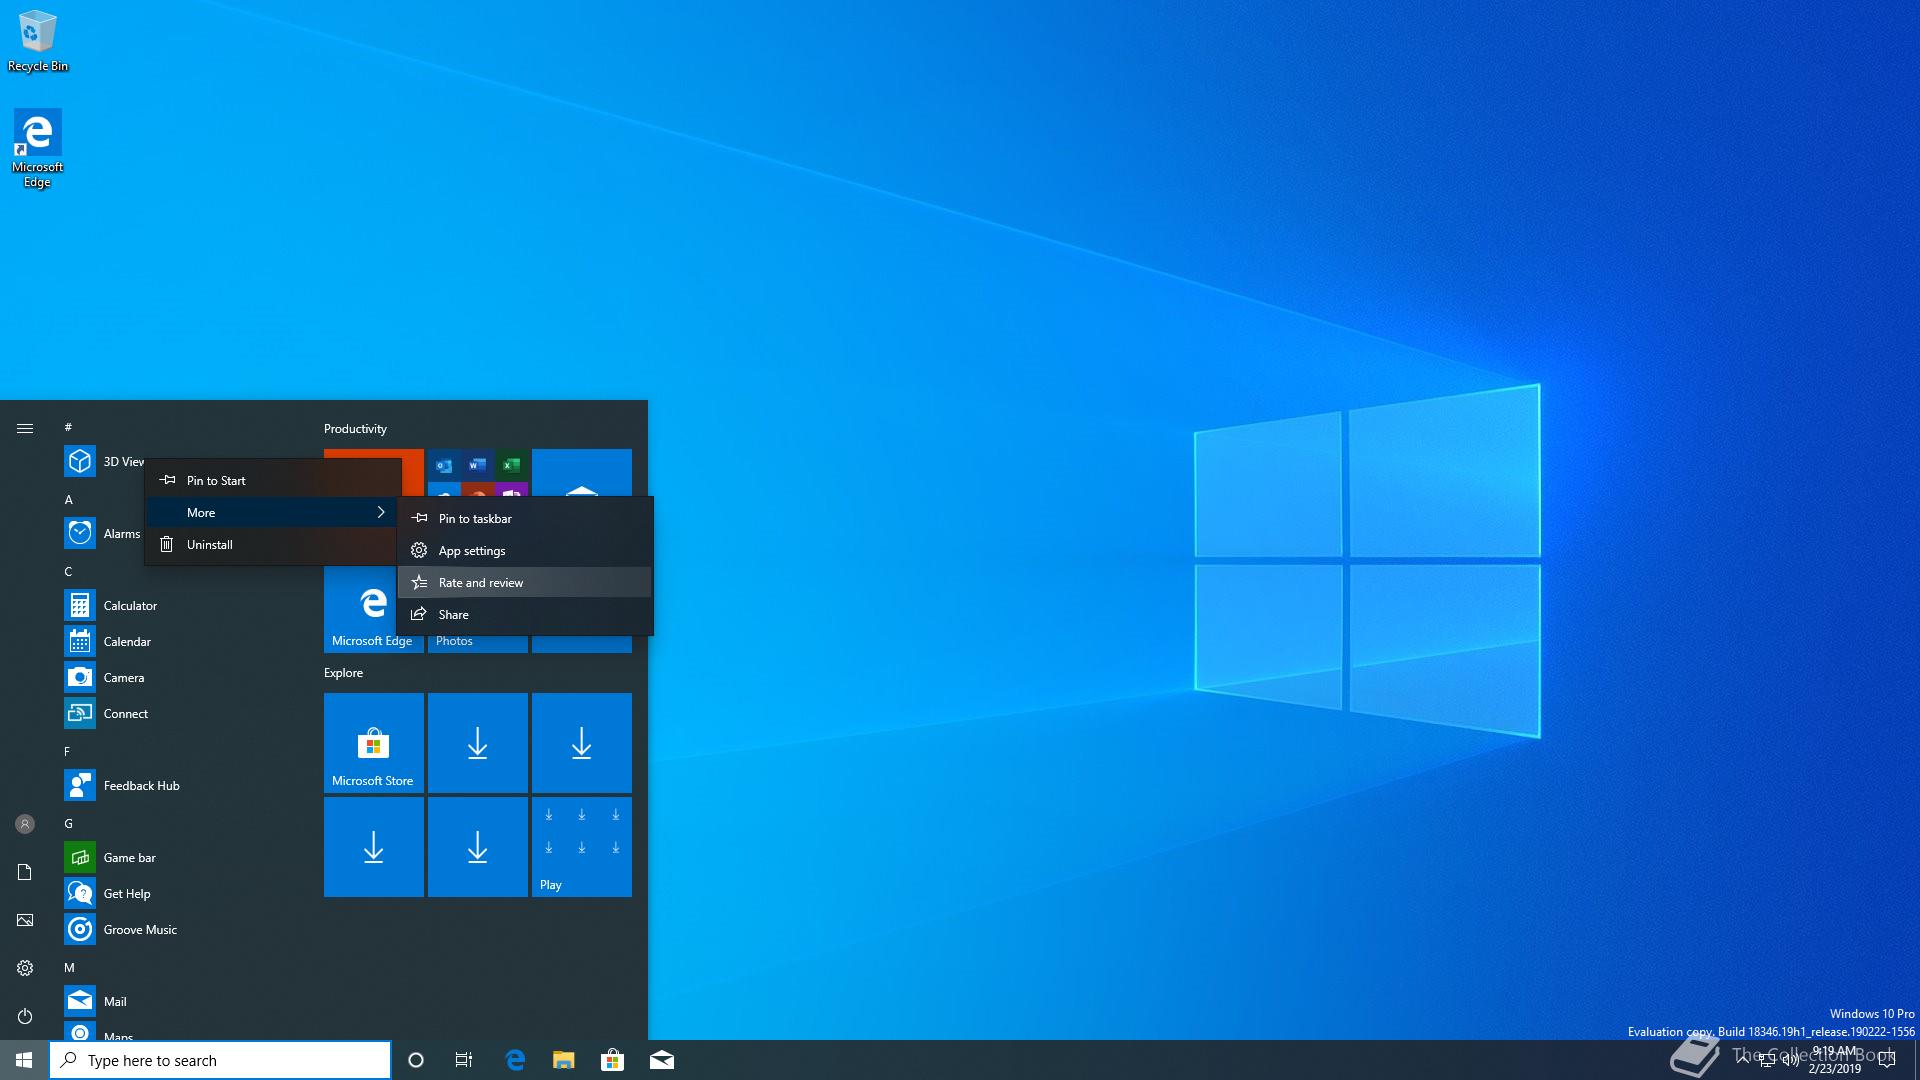
Task: Click the Type here to search box
Action: coord(220,1060)
